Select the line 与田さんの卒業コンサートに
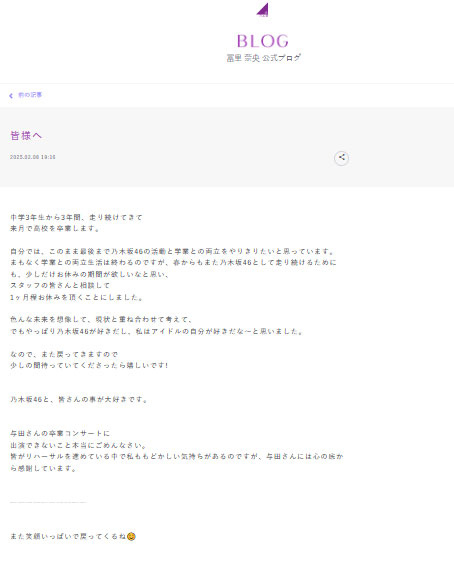 (x=60, y=433)
